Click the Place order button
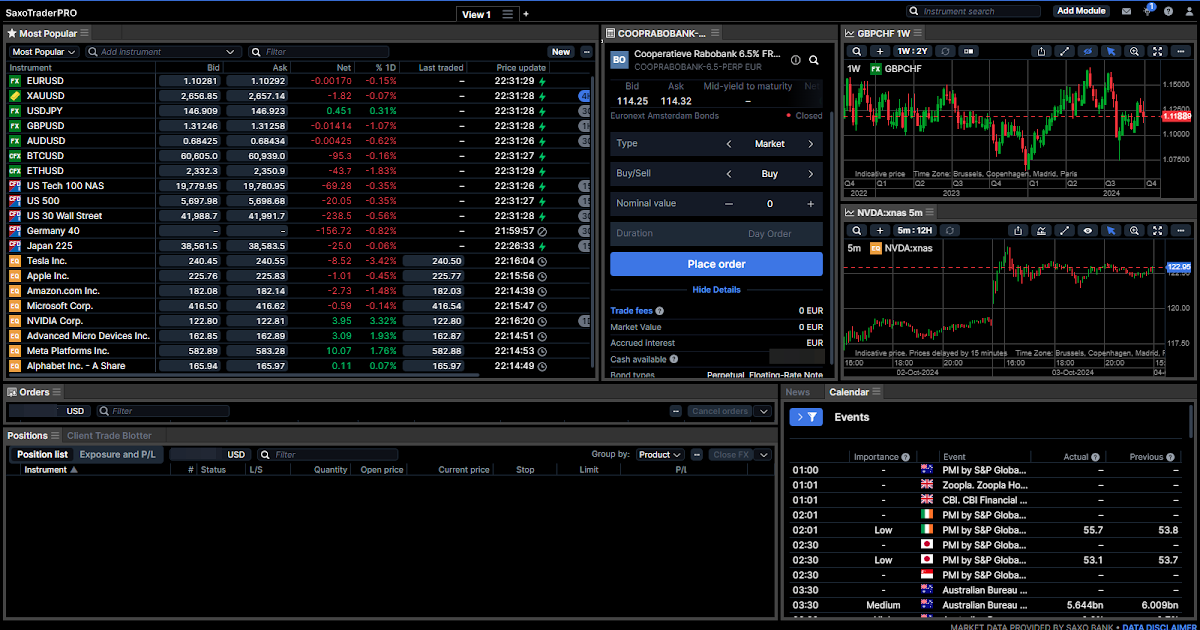The width and height of the screenshot is (1200, 630). tap(716, 264)
